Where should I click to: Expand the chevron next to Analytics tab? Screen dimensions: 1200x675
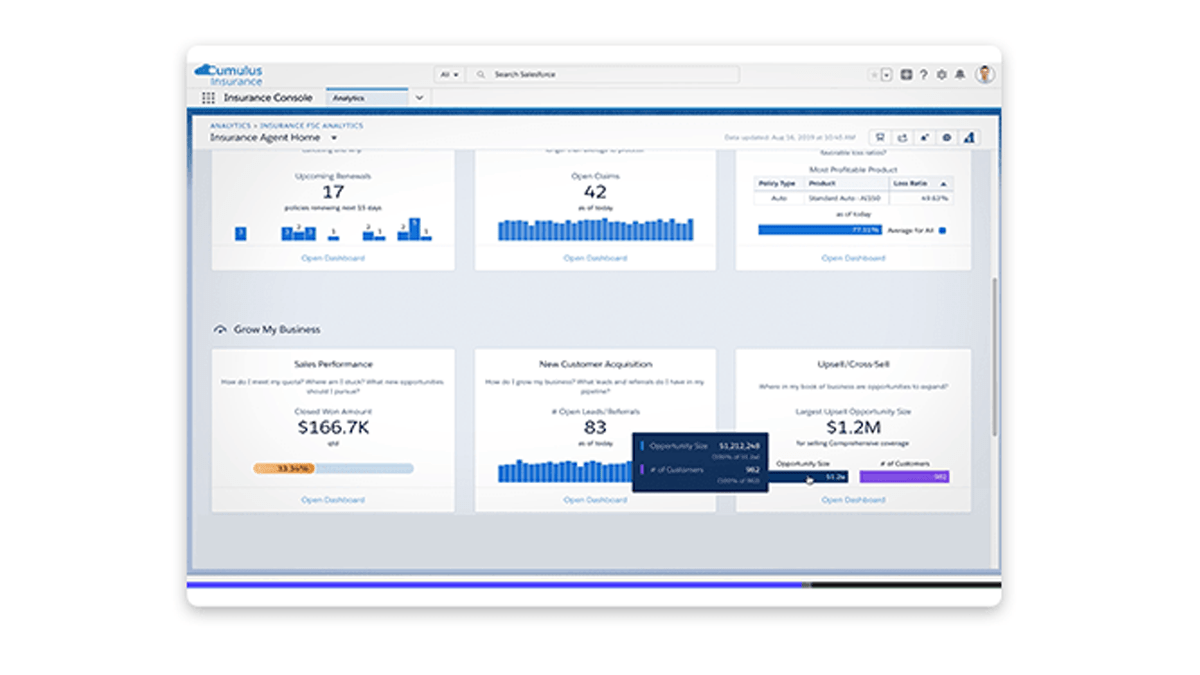pos(419,98)
